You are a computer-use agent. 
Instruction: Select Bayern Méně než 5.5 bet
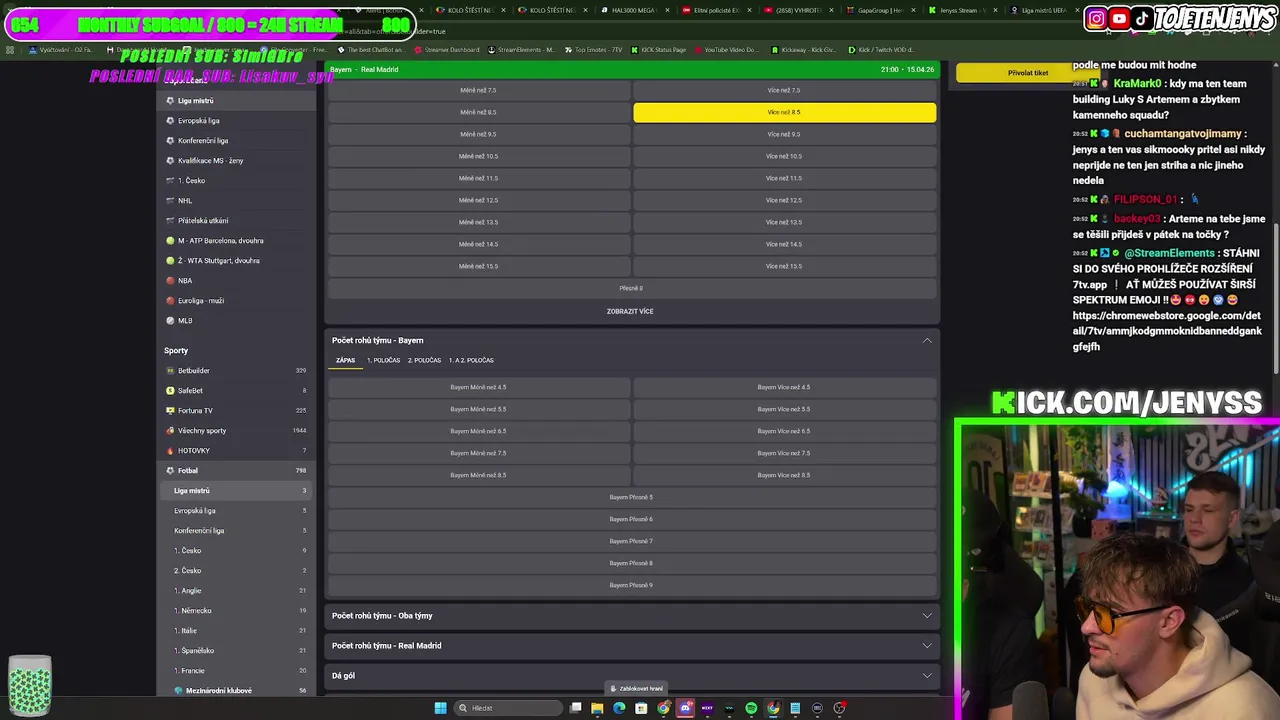(478, 409)
